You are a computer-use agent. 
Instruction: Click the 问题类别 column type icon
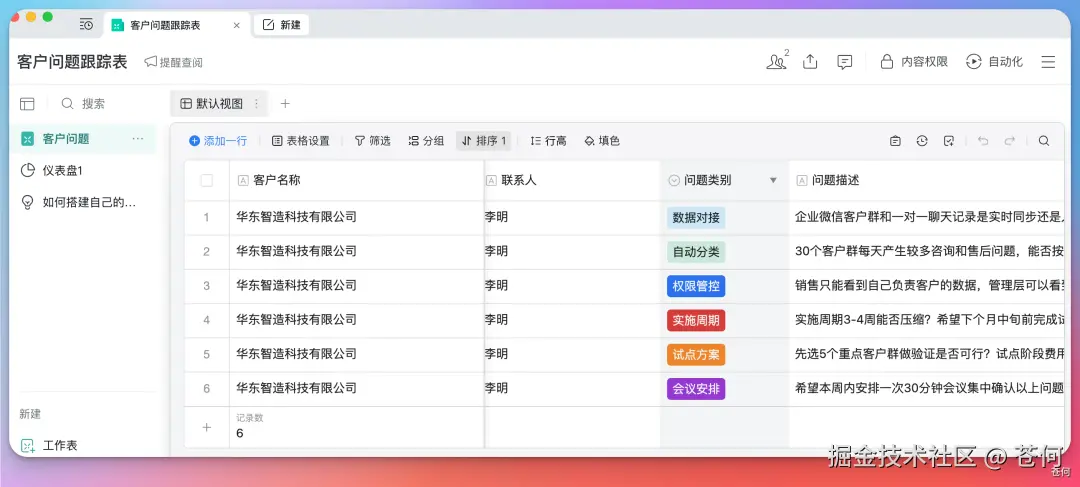(674, 180)
